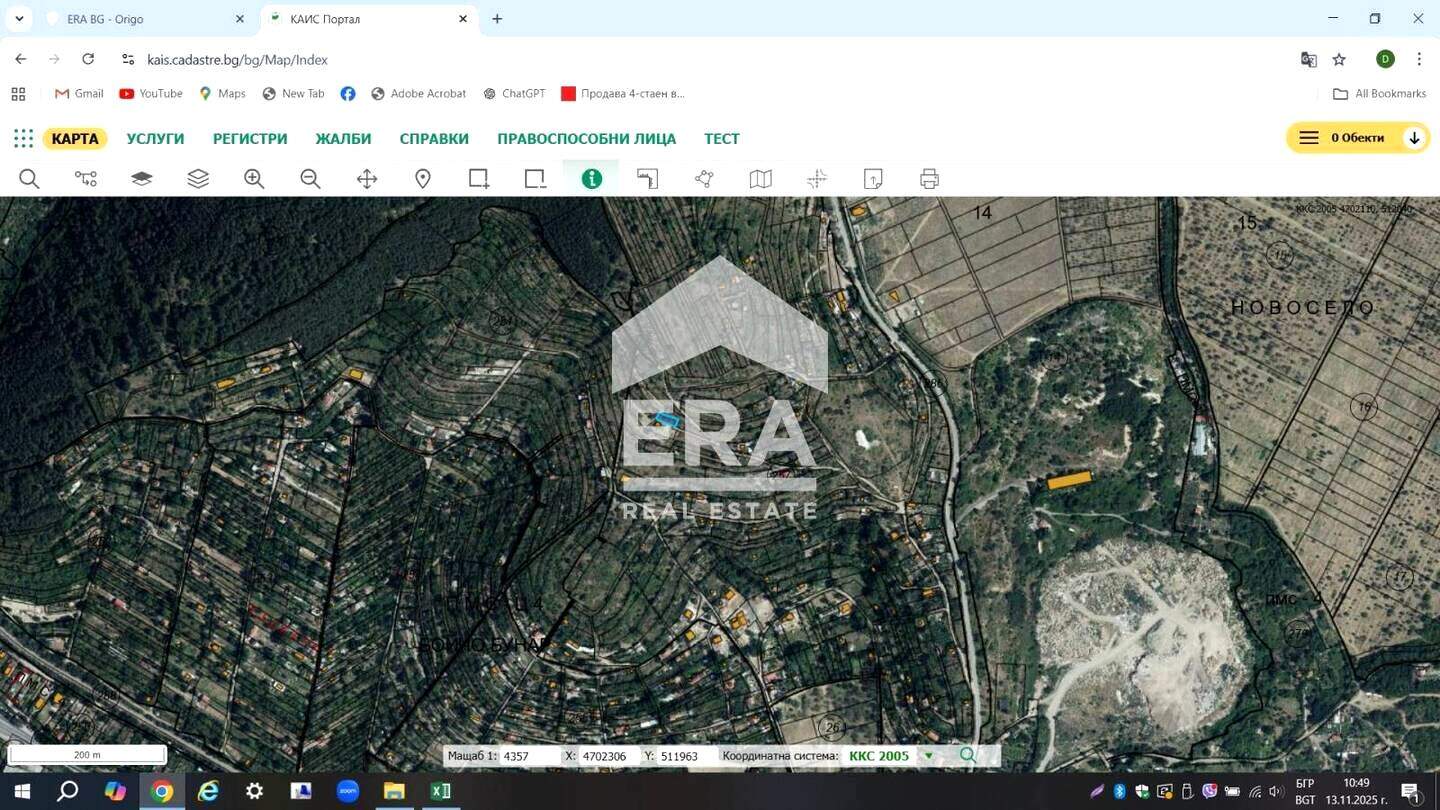Bookmark this page with the star icon
The height and width of the screenshot is (810, 1440).
coord(1339,59)
